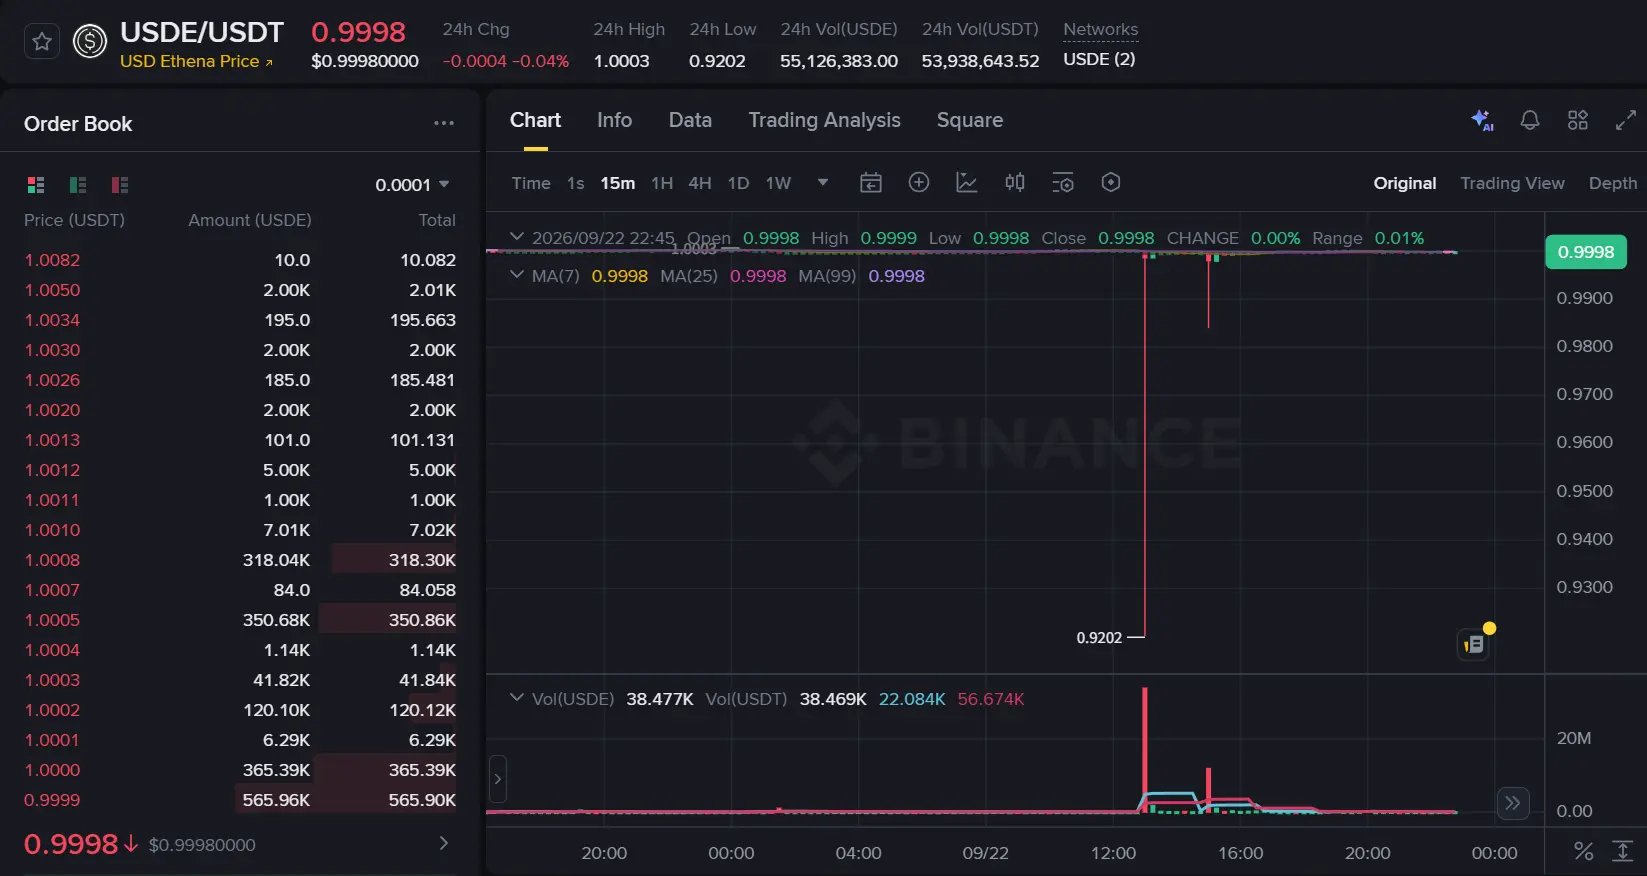Open the Networks info label
1647x876 pixels.
pos(1100,30)
